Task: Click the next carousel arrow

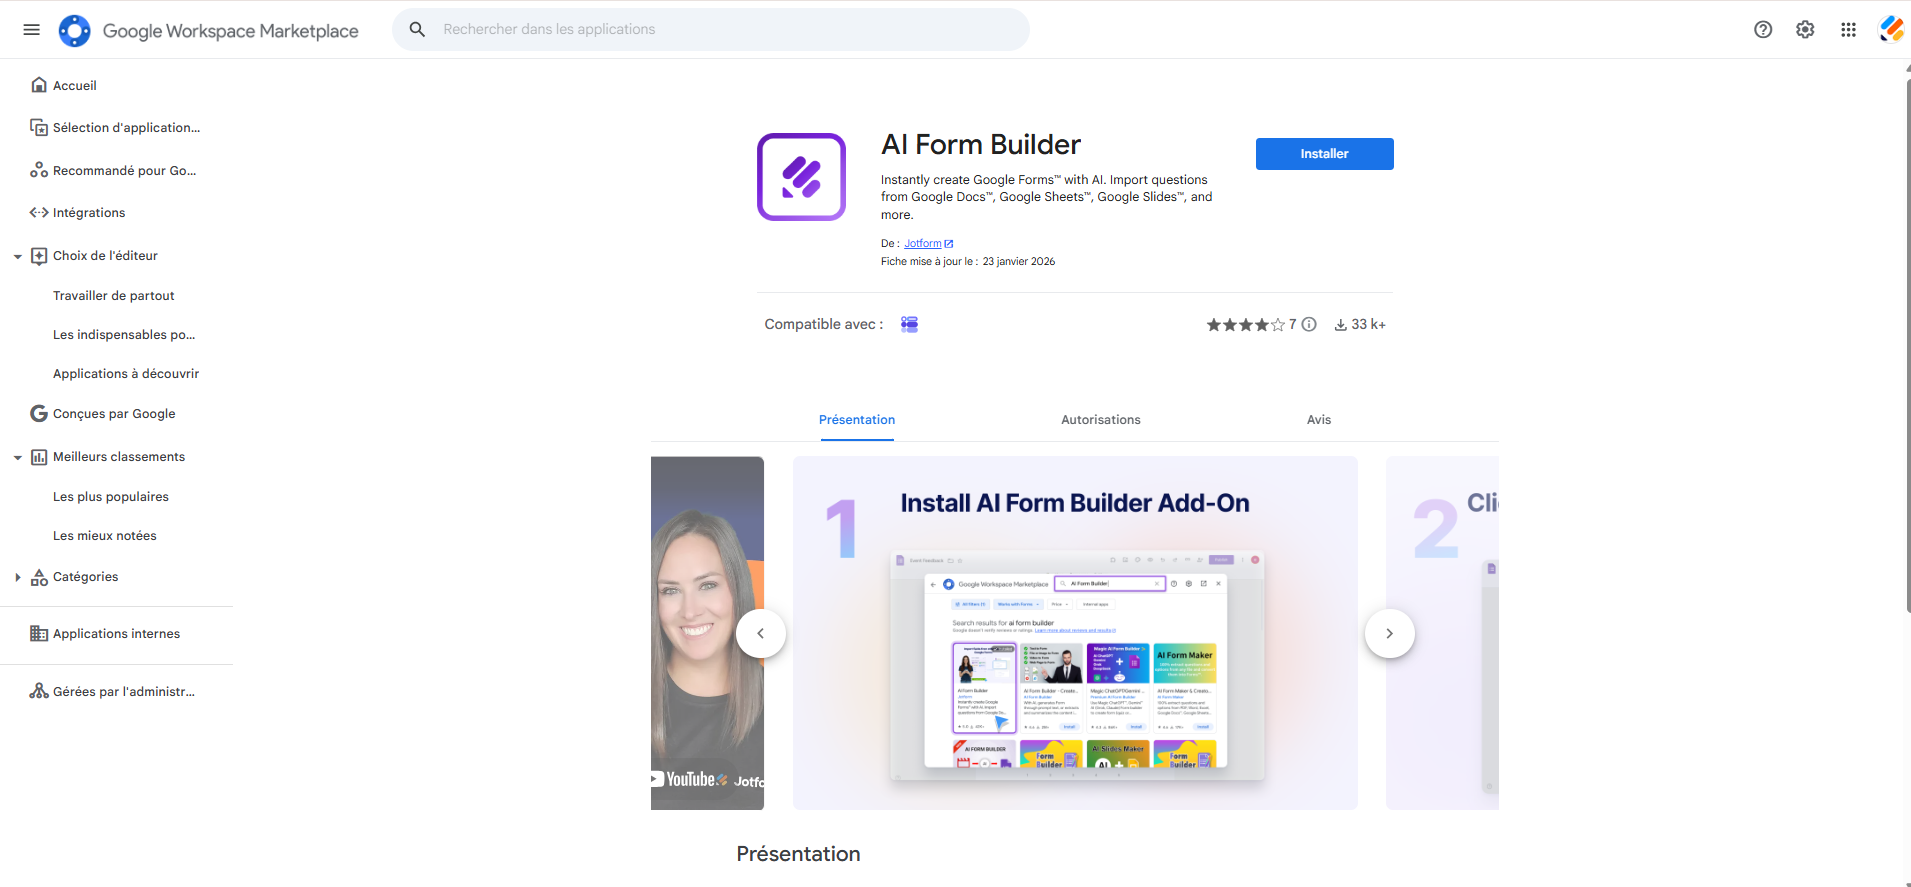Action: [1390, 634]
